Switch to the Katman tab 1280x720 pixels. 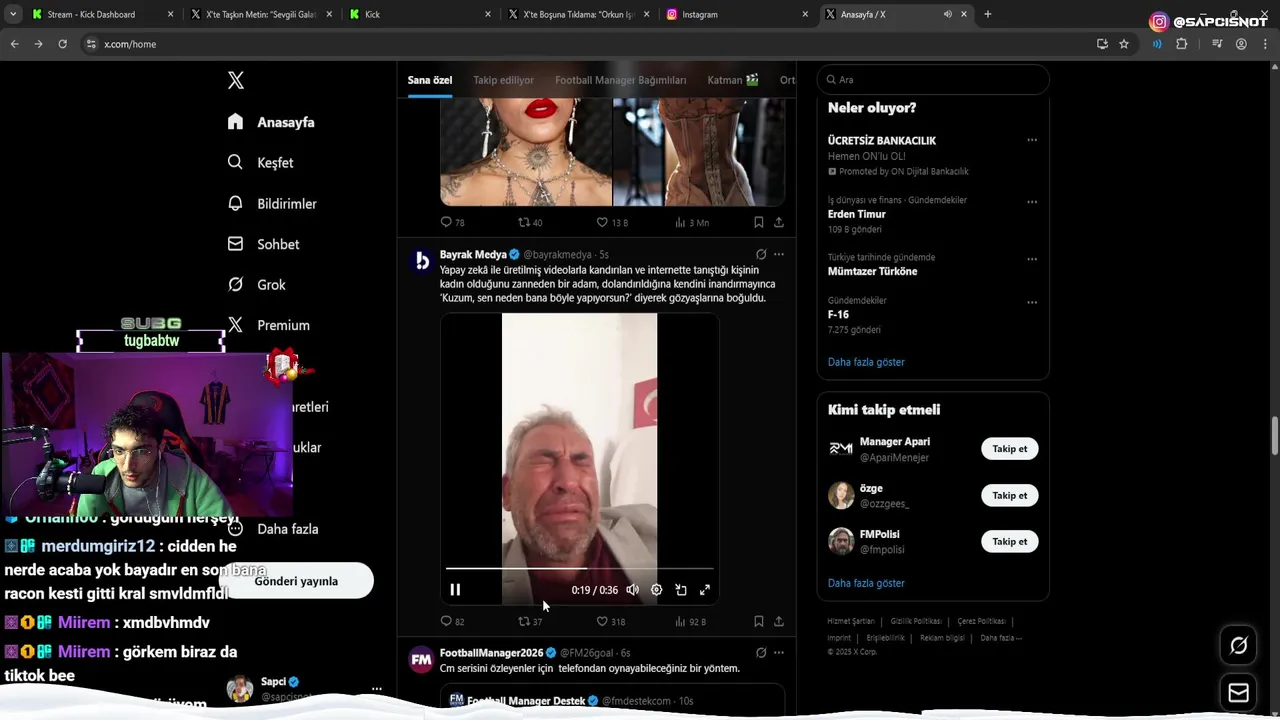coord(733,80)
